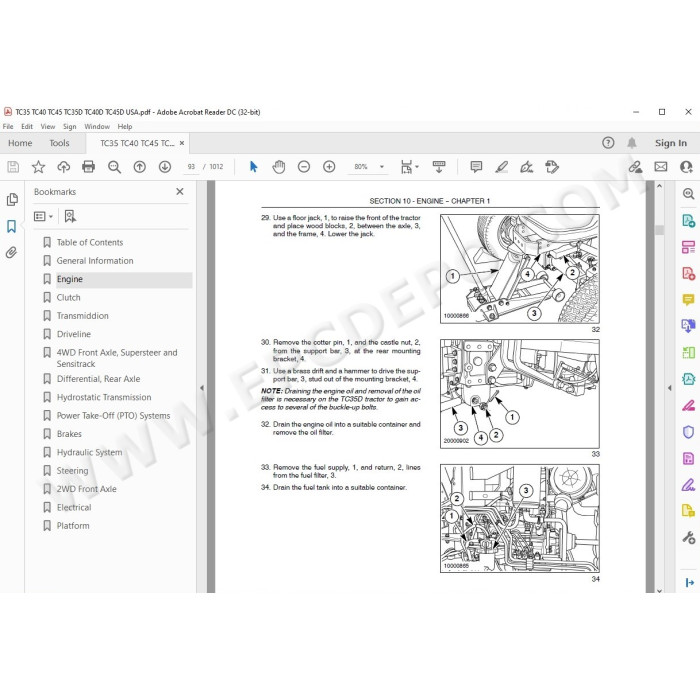Click the share with user account icon
The height and width of the screenshot is (700, 700).
(686, 167)
